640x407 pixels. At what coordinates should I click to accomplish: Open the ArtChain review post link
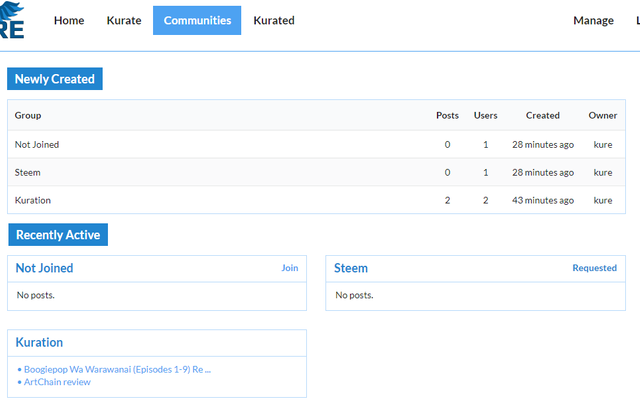(57, 382)
